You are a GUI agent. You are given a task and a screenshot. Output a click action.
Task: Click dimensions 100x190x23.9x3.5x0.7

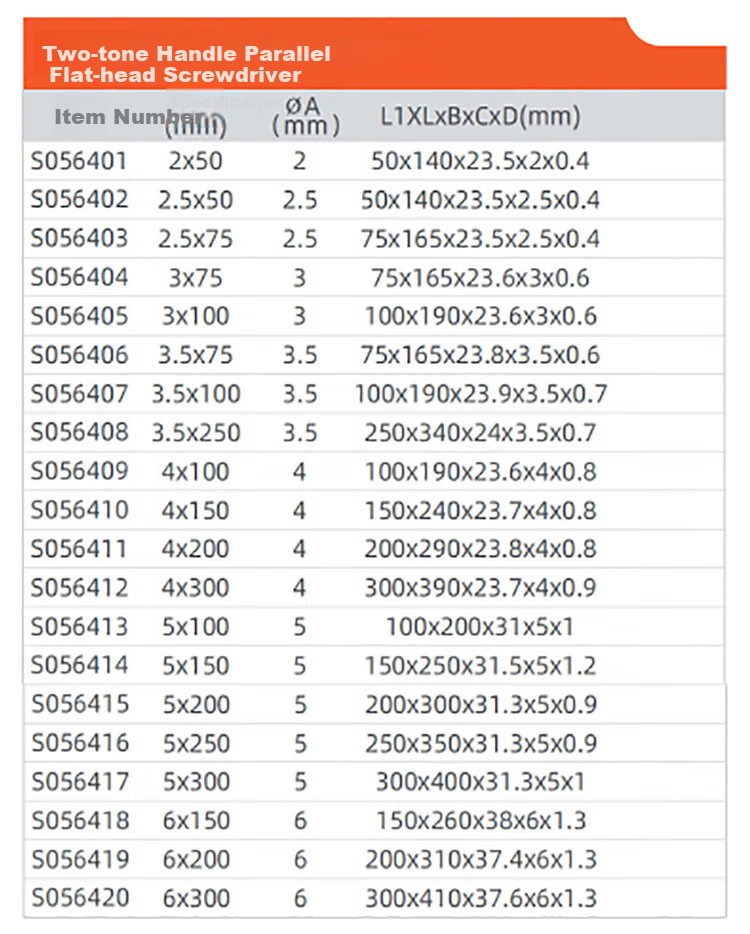480,394
